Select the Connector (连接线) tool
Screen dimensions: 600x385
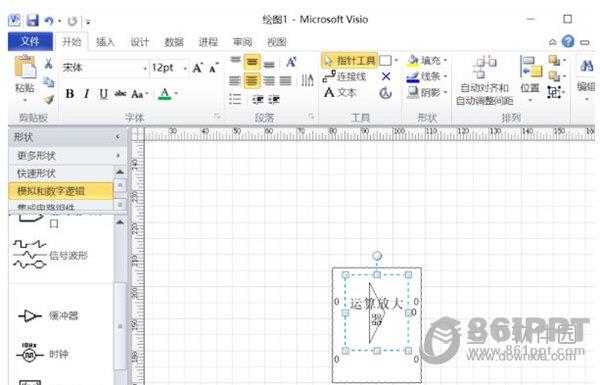pos(345,77)
